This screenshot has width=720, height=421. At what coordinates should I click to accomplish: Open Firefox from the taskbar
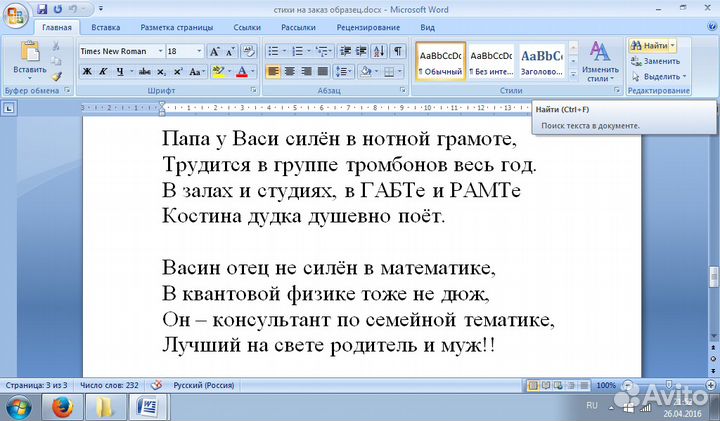(62, 407)
